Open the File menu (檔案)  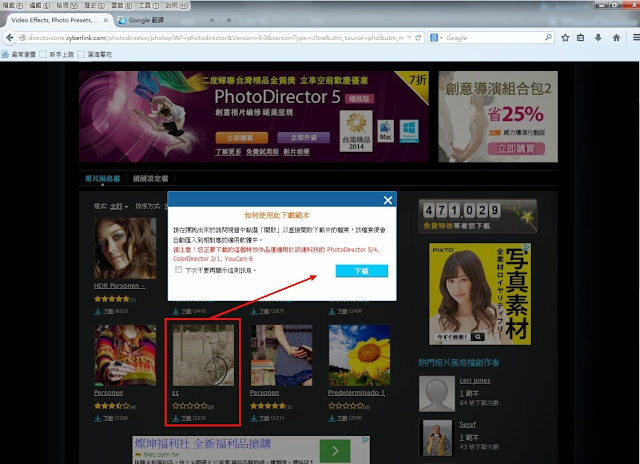pyautogui.click(x=13, y=5)
